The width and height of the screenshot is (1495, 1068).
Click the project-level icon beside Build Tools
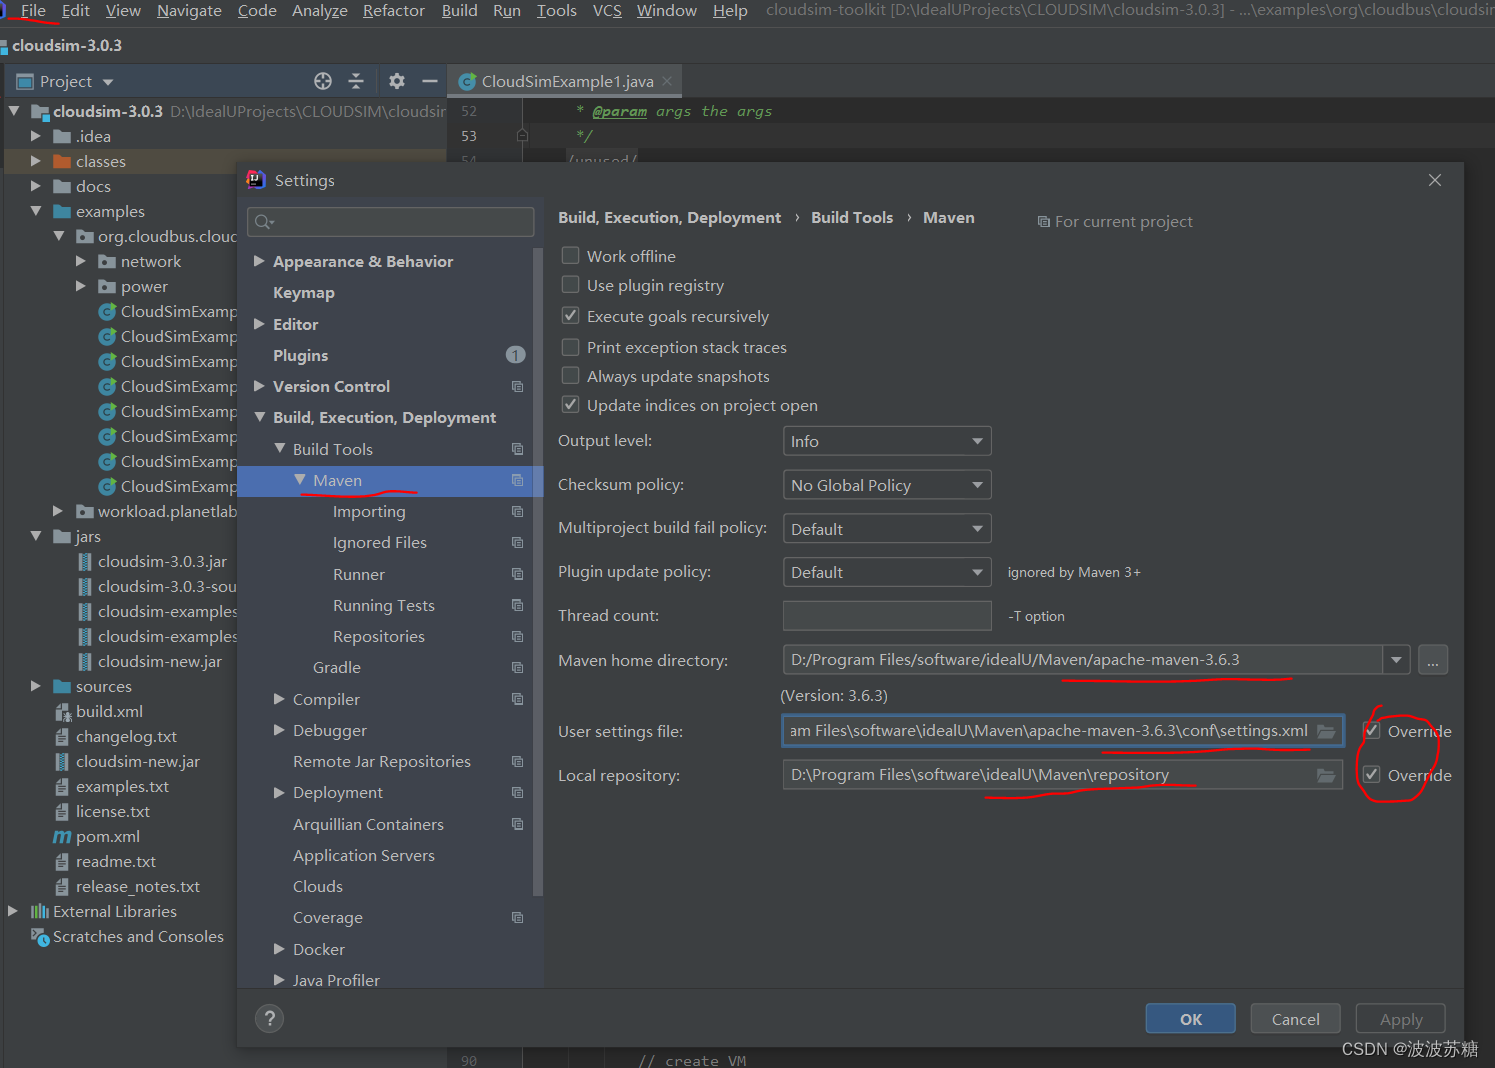[x=517, y=449]
